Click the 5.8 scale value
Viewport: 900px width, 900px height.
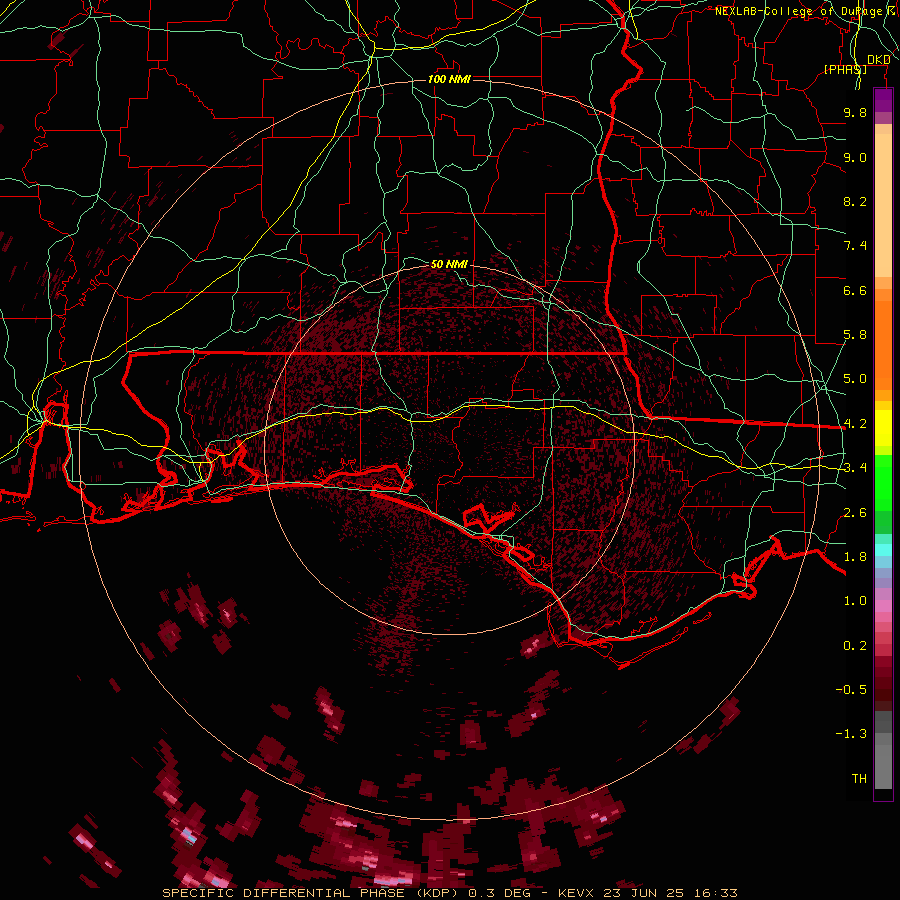click(855, 335)
